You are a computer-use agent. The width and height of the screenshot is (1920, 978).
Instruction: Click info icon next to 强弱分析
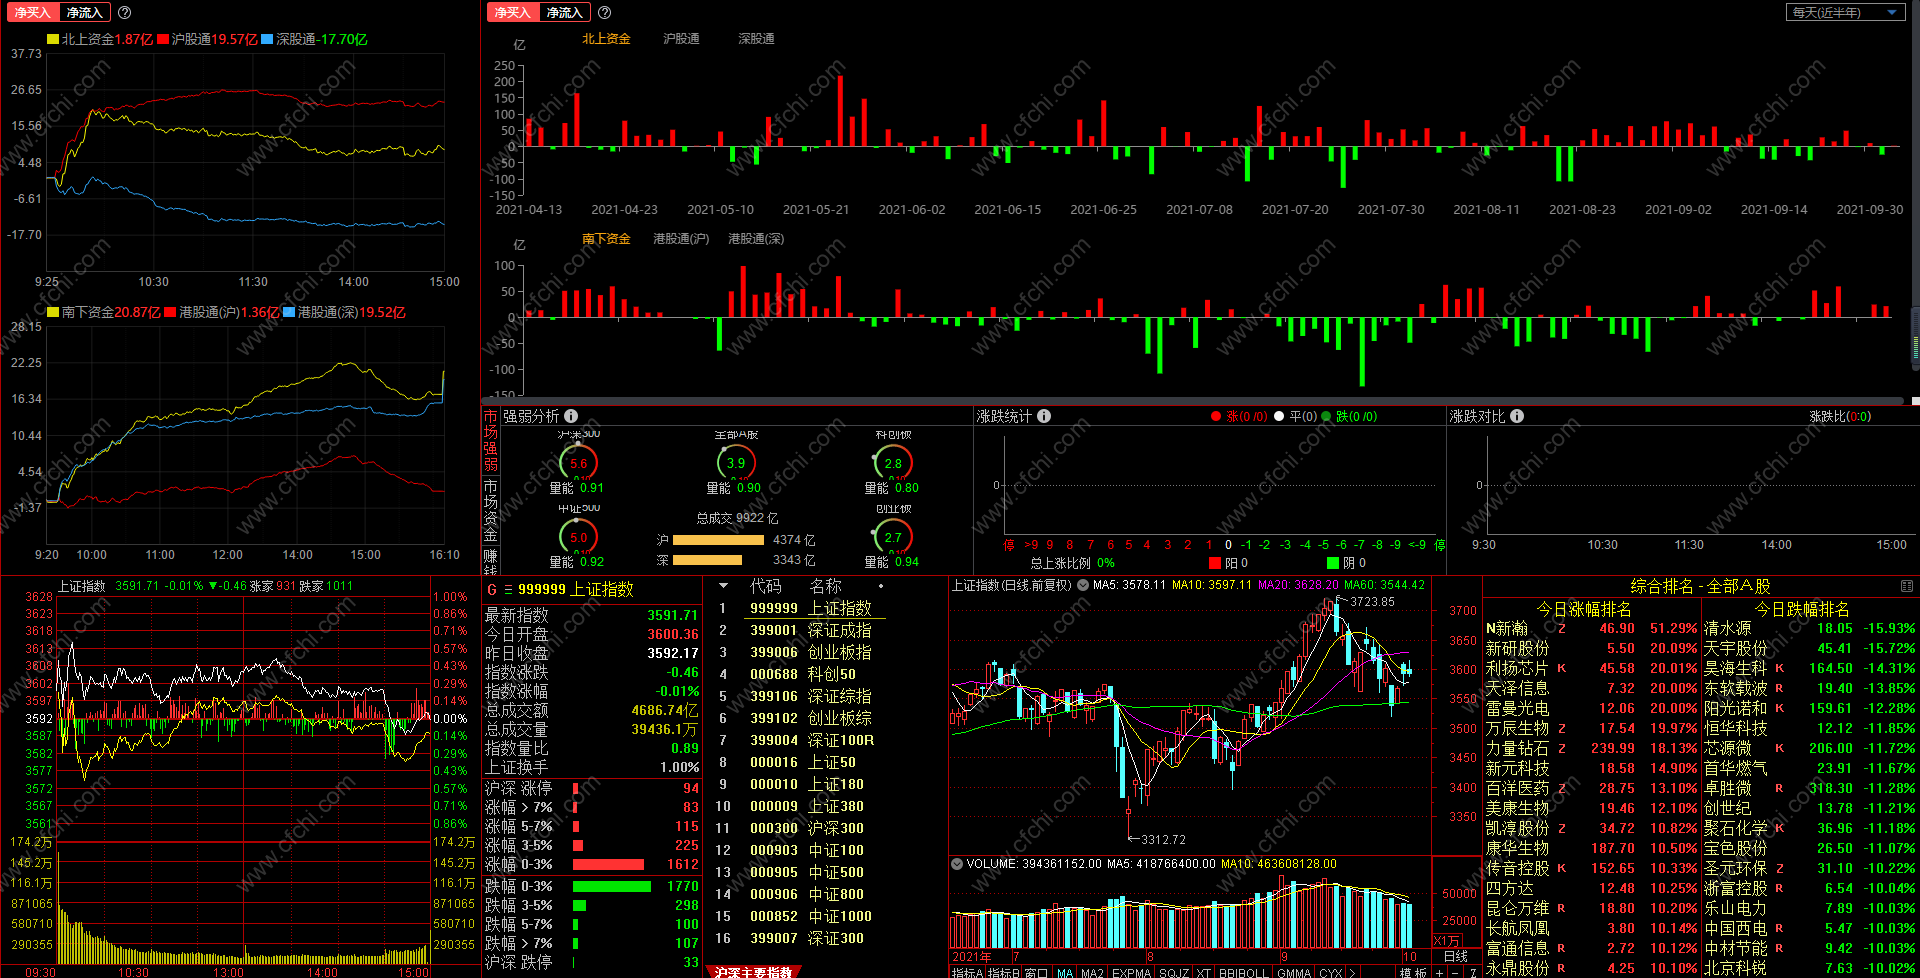click(x=571, y=416)
